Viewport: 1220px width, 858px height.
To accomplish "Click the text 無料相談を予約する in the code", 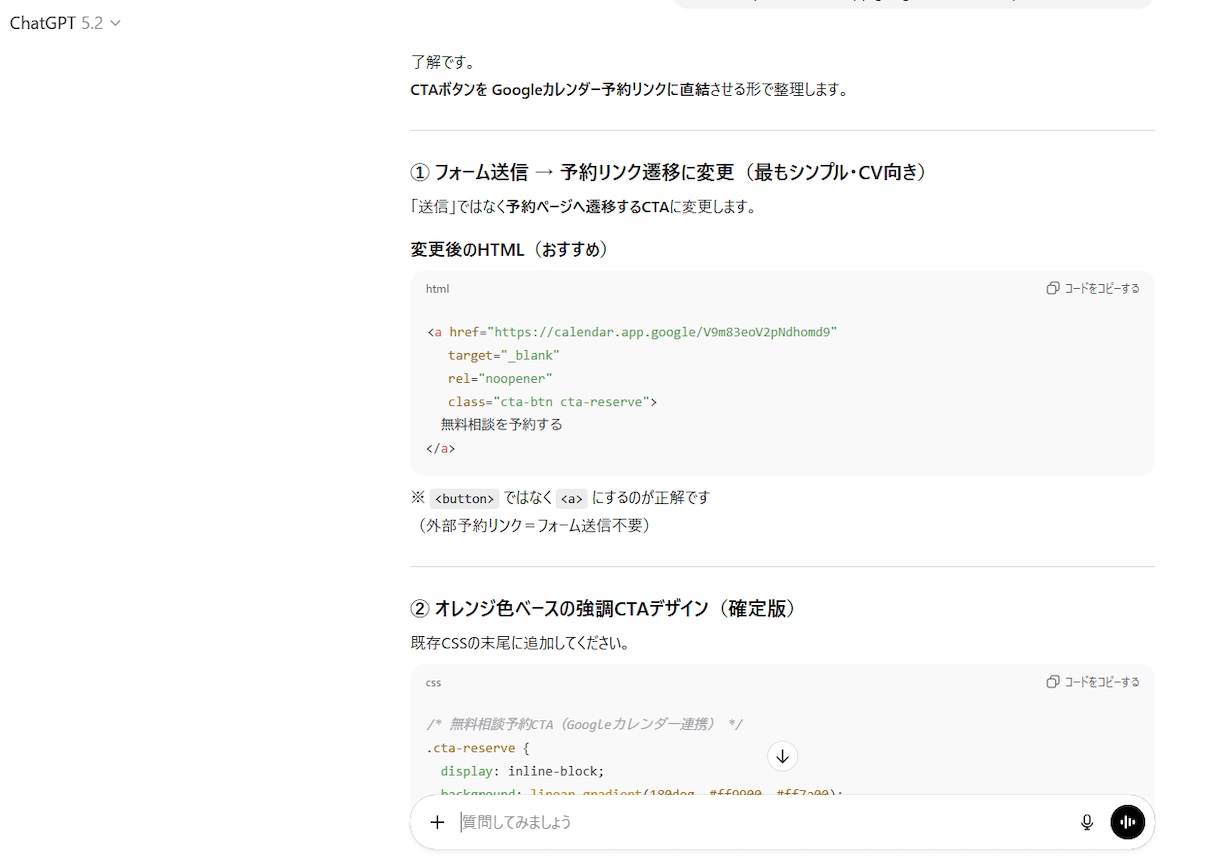I will click(502, 424).
